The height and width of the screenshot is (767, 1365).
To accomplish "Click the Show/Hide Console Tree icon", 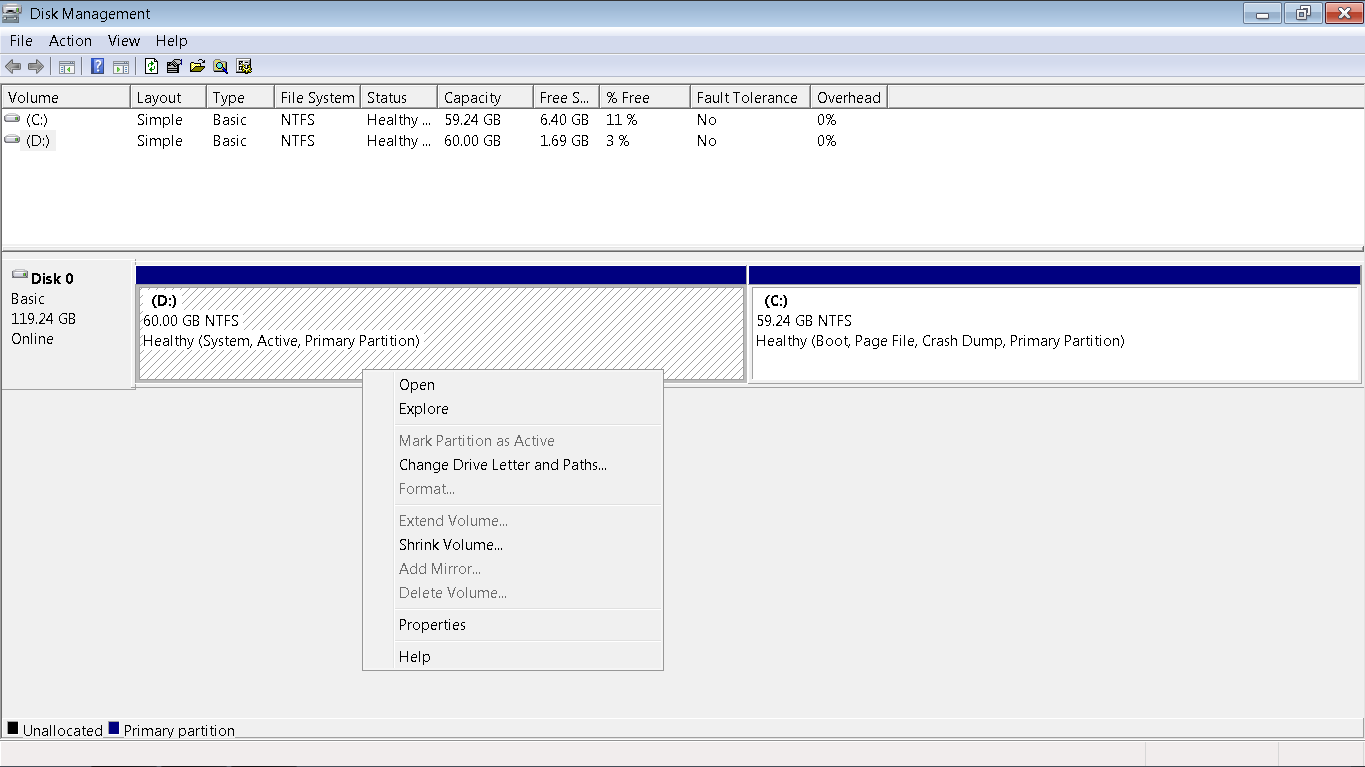I will coord(67,67).
